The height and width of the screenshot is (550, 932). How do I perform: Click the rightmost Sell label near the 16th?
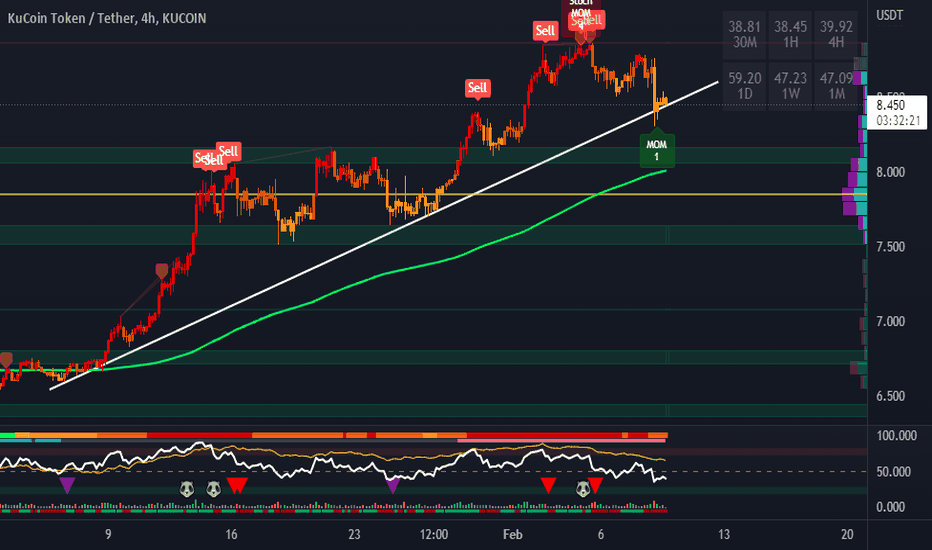[228, 151]
